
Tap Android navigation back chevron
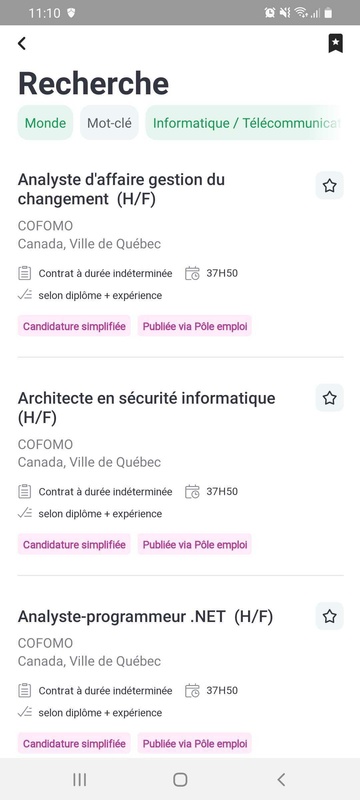[x=280, y=779]
